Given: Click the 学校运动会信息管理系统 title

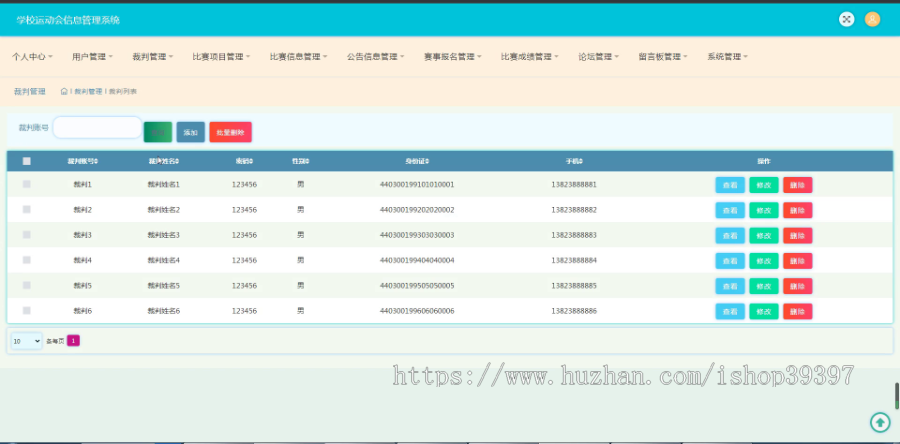Looking at the screenshot, I should pos(68,20).
